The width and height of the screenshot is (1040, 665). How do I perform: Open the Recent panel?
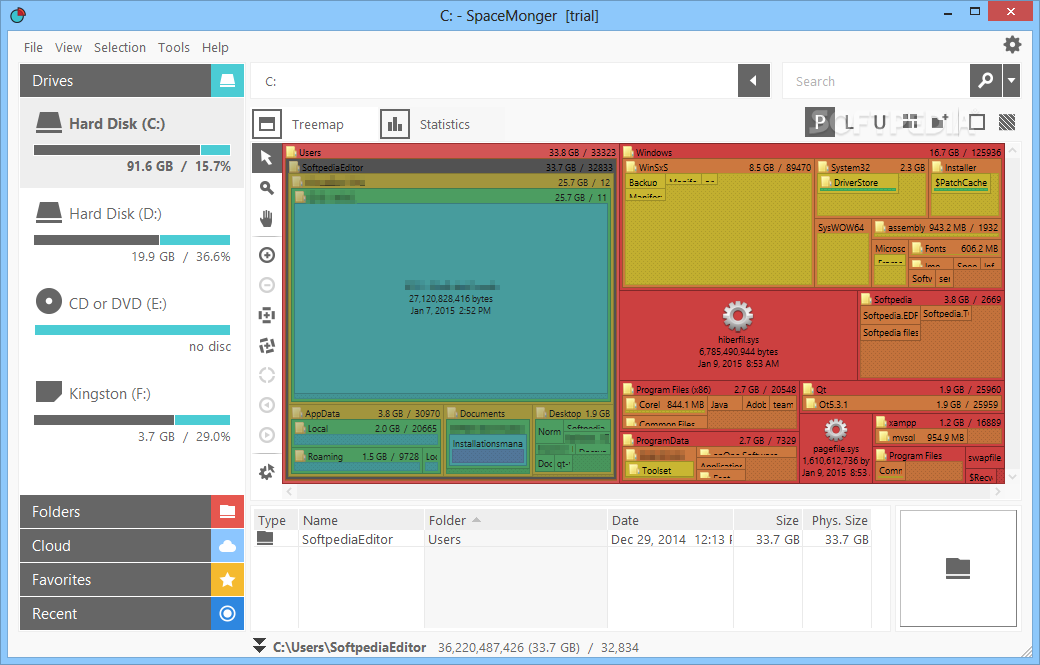[115, 614]
